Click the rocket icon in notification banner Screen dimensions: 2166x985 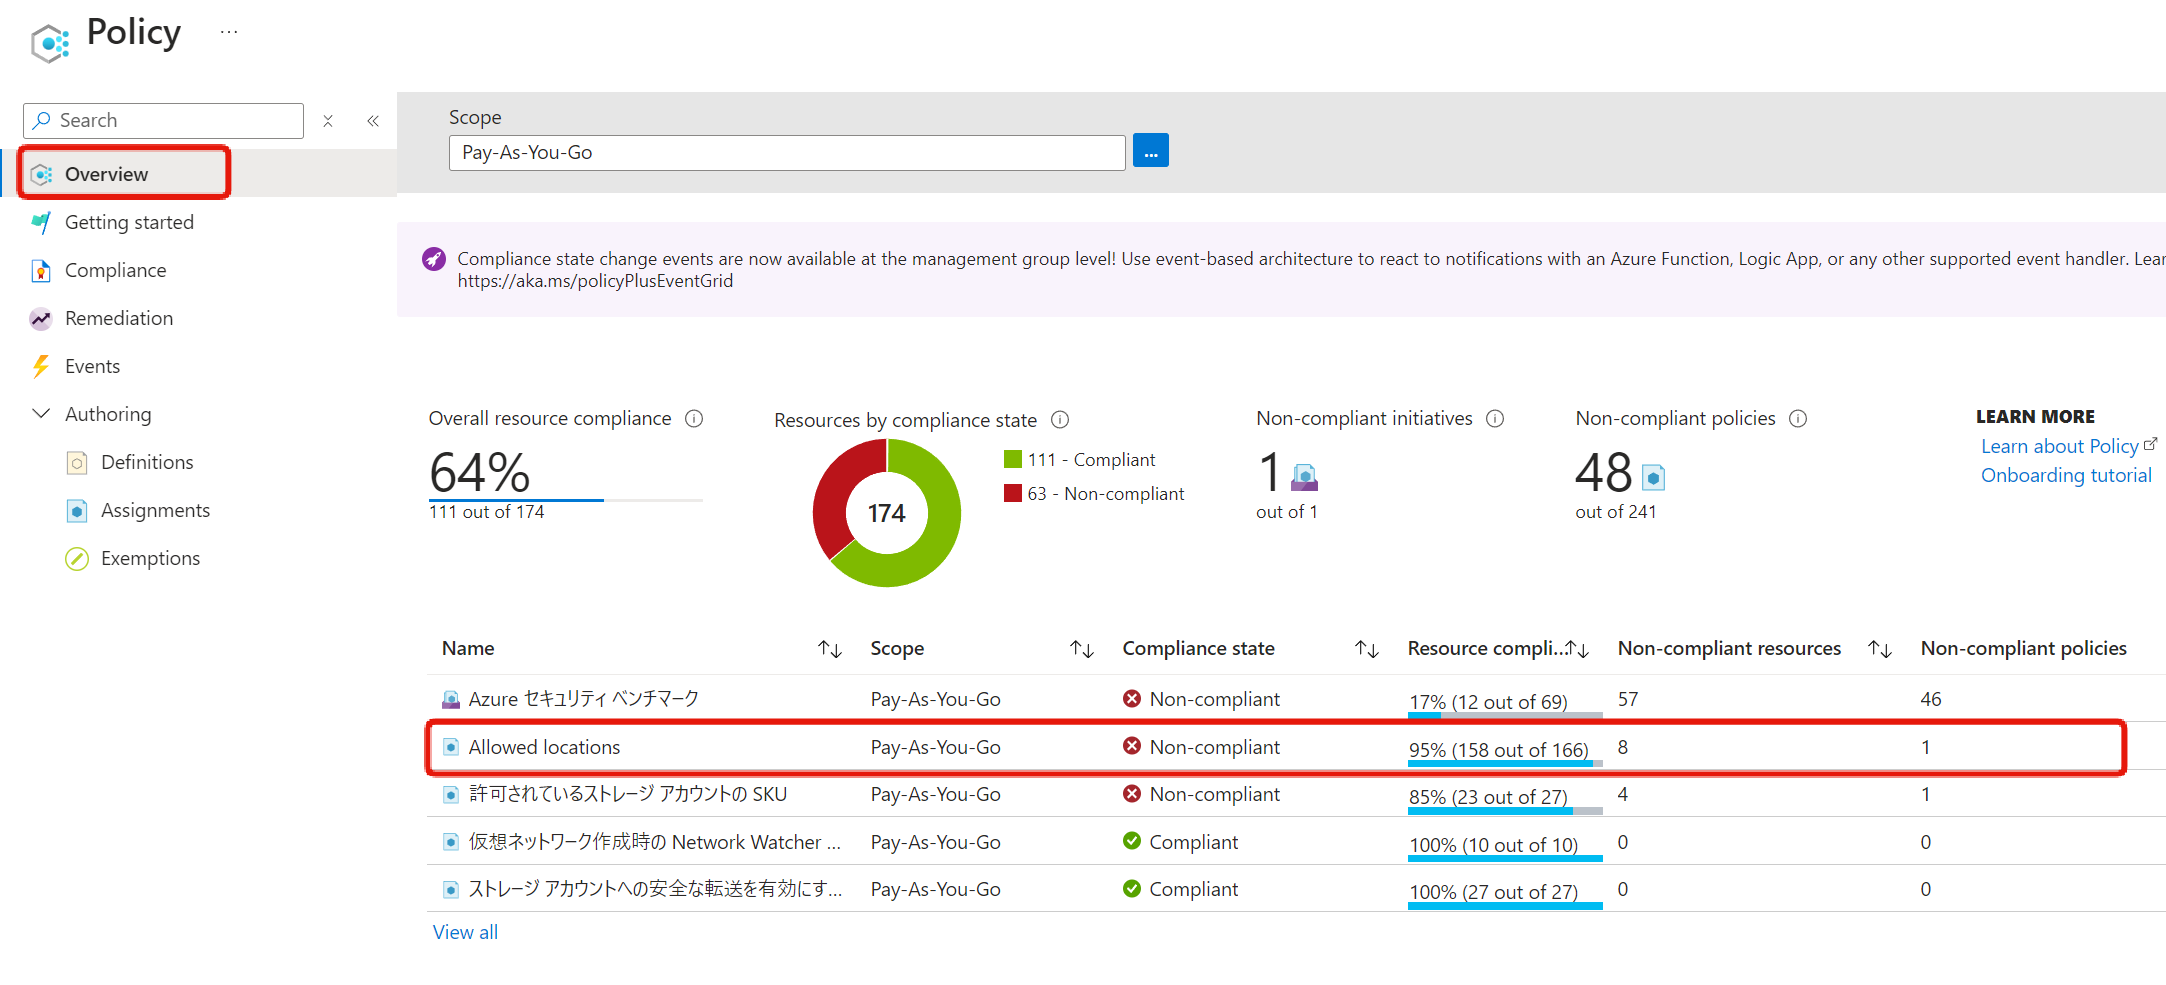pos(434,259)
